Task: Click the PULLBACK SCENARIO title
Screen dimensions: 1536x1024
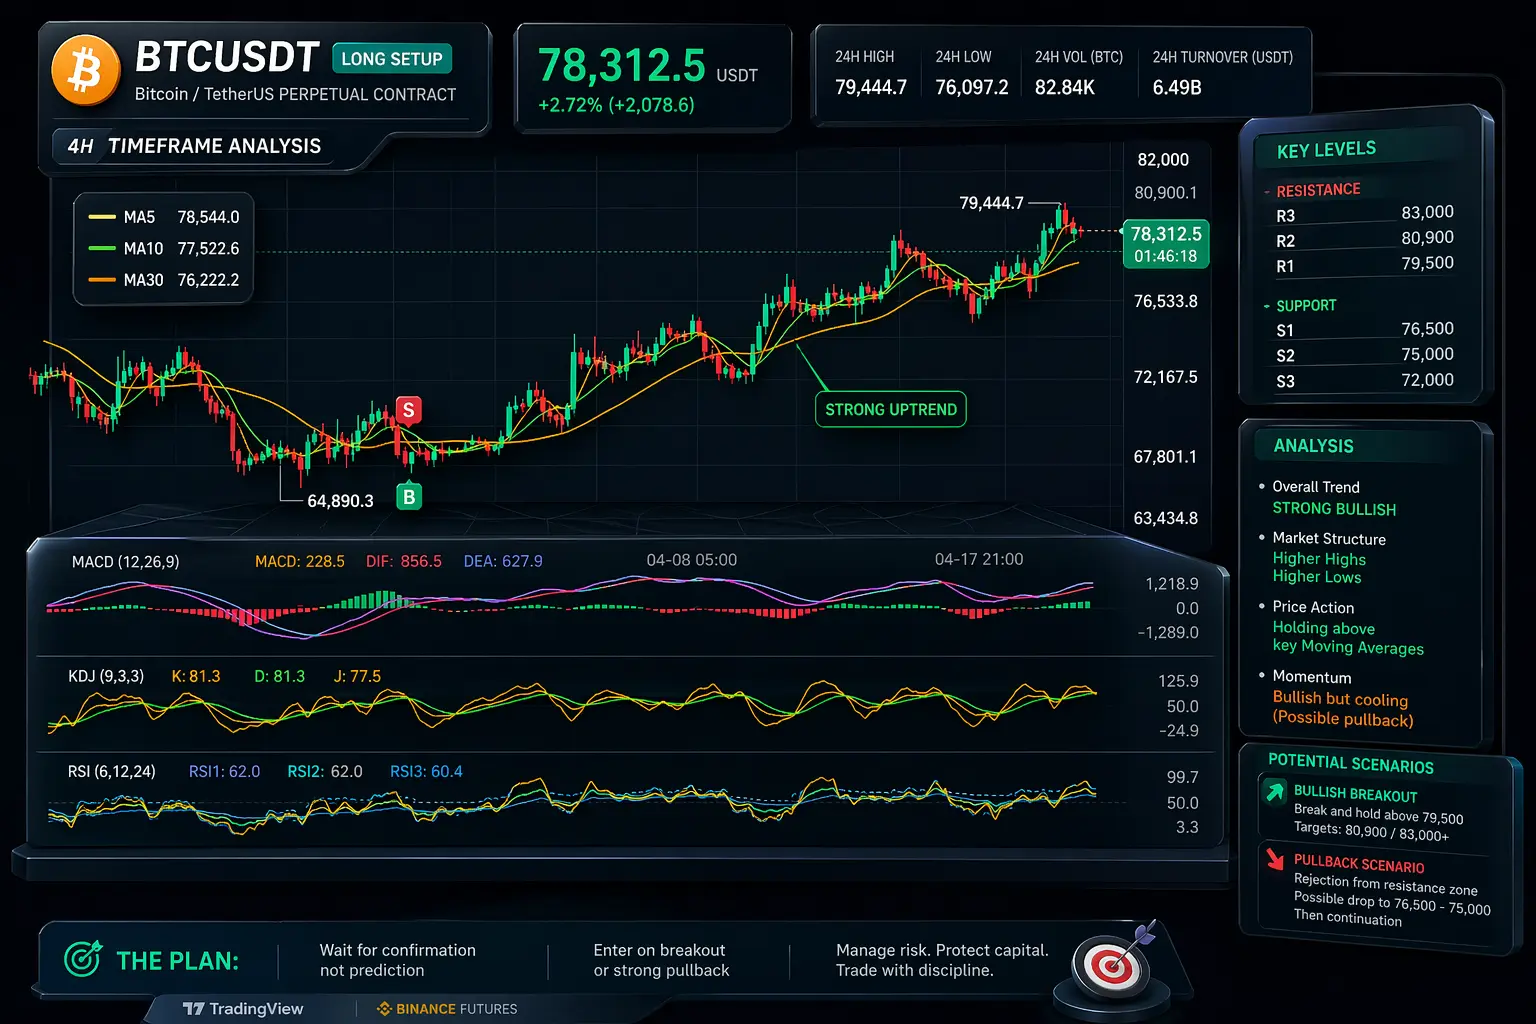Action: tap(1359, 864)
